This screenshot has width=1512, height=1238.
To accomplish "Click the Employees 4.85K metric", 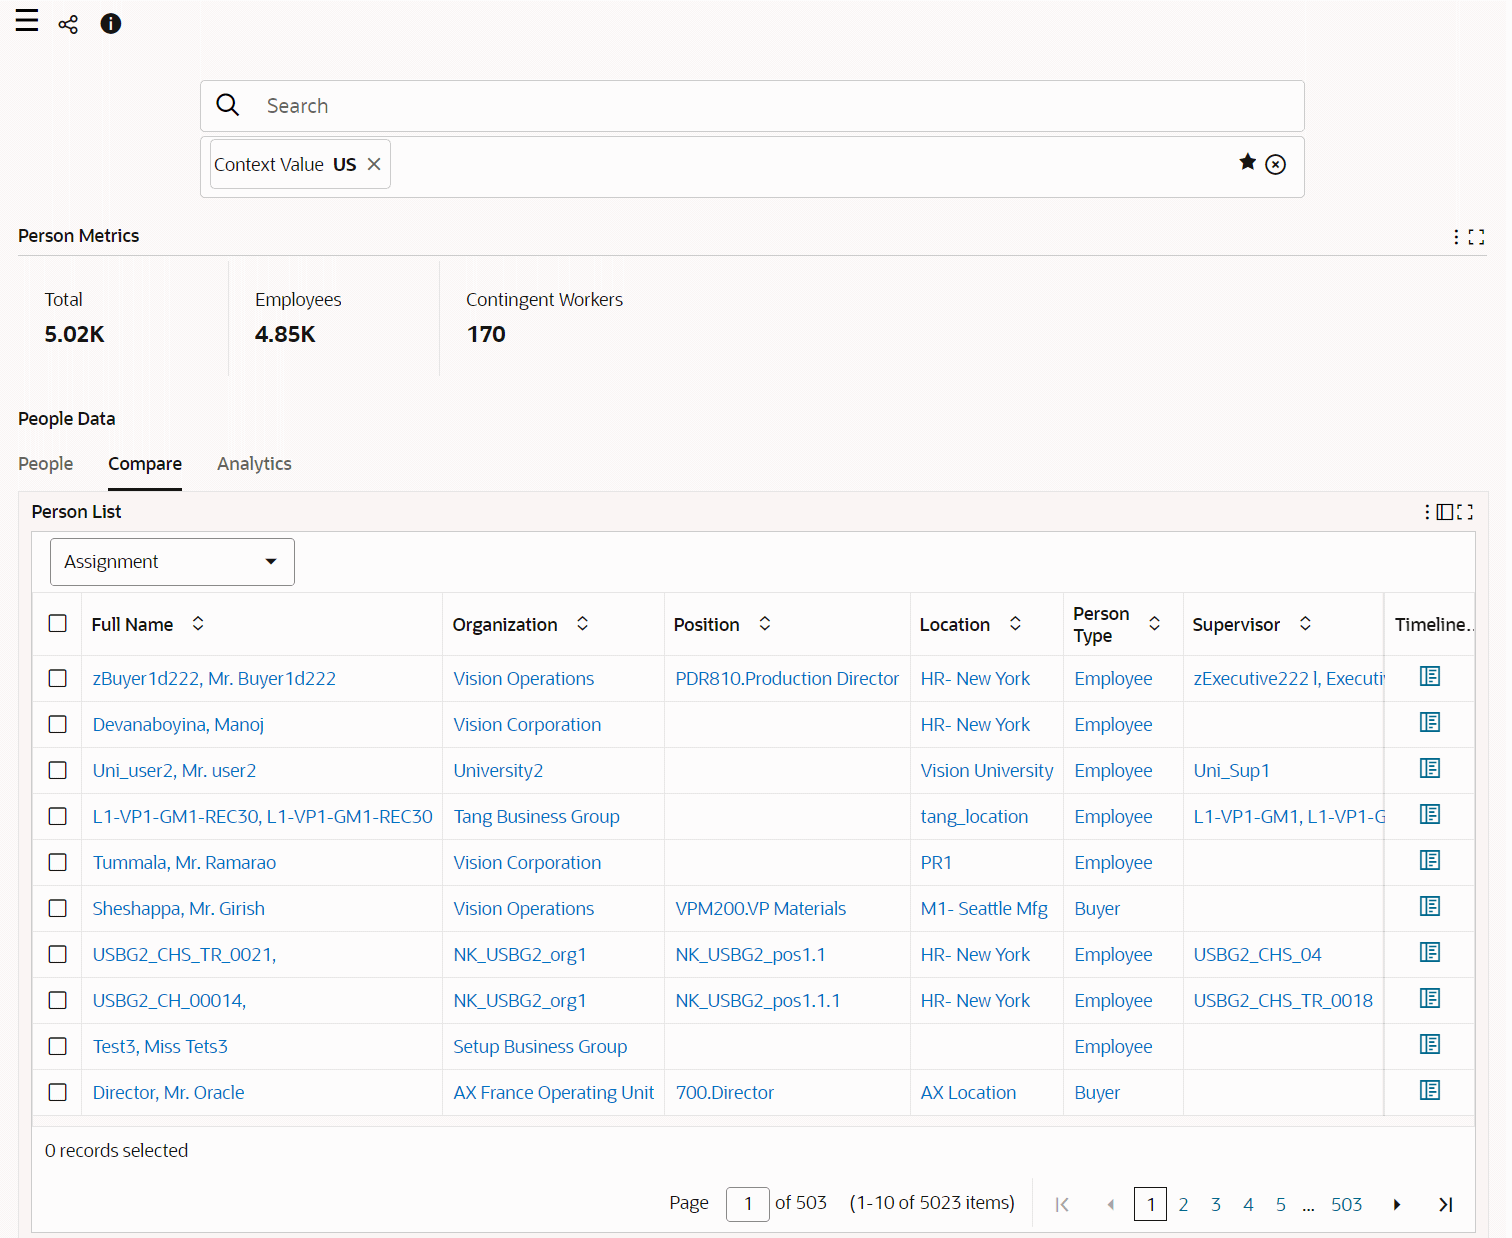I will 298,318.
